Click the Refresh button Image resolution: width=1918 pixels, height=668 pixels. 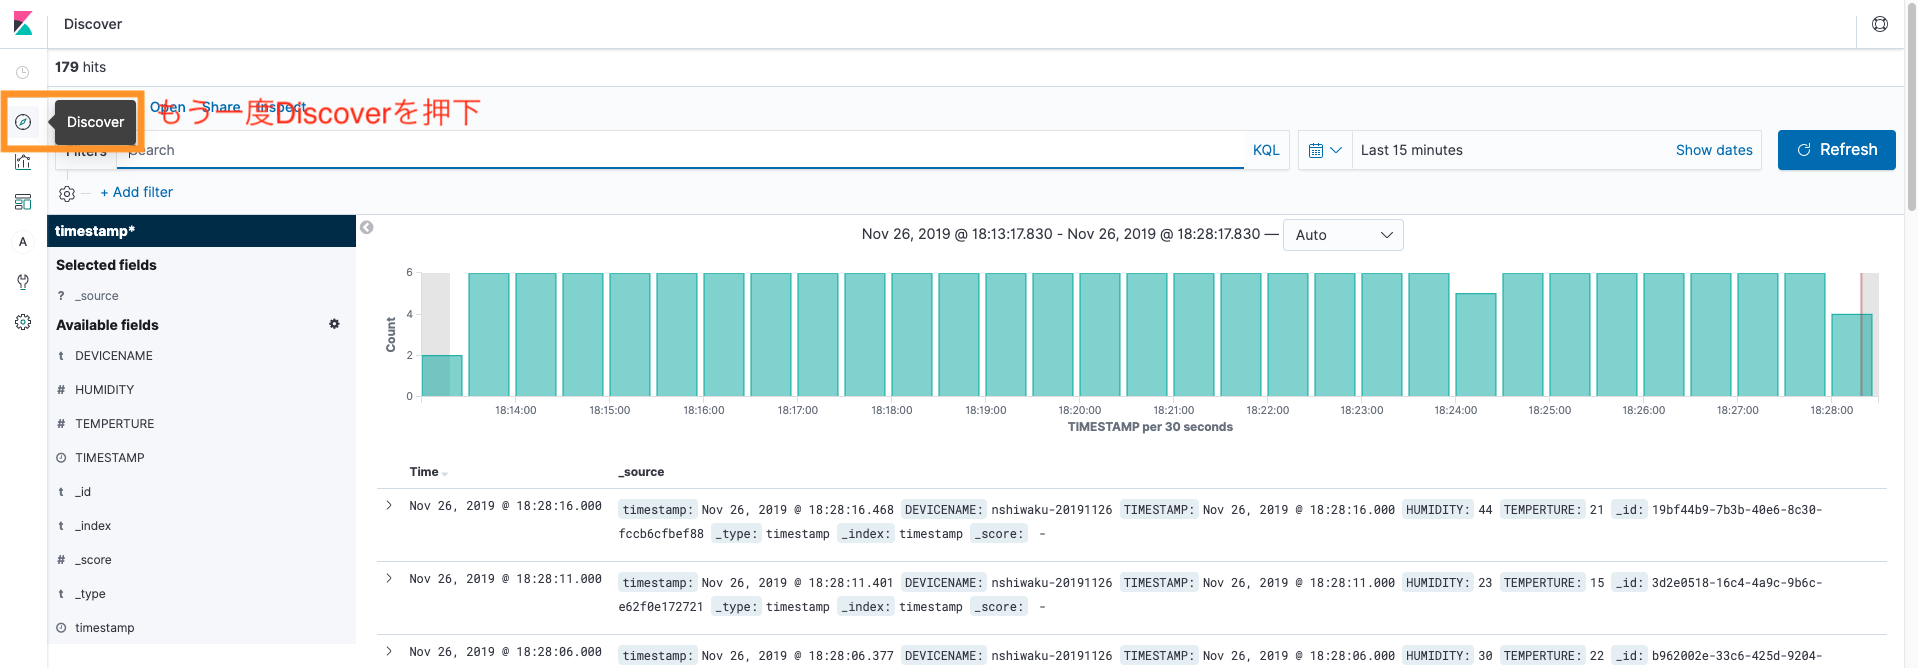click(1836, 150)
